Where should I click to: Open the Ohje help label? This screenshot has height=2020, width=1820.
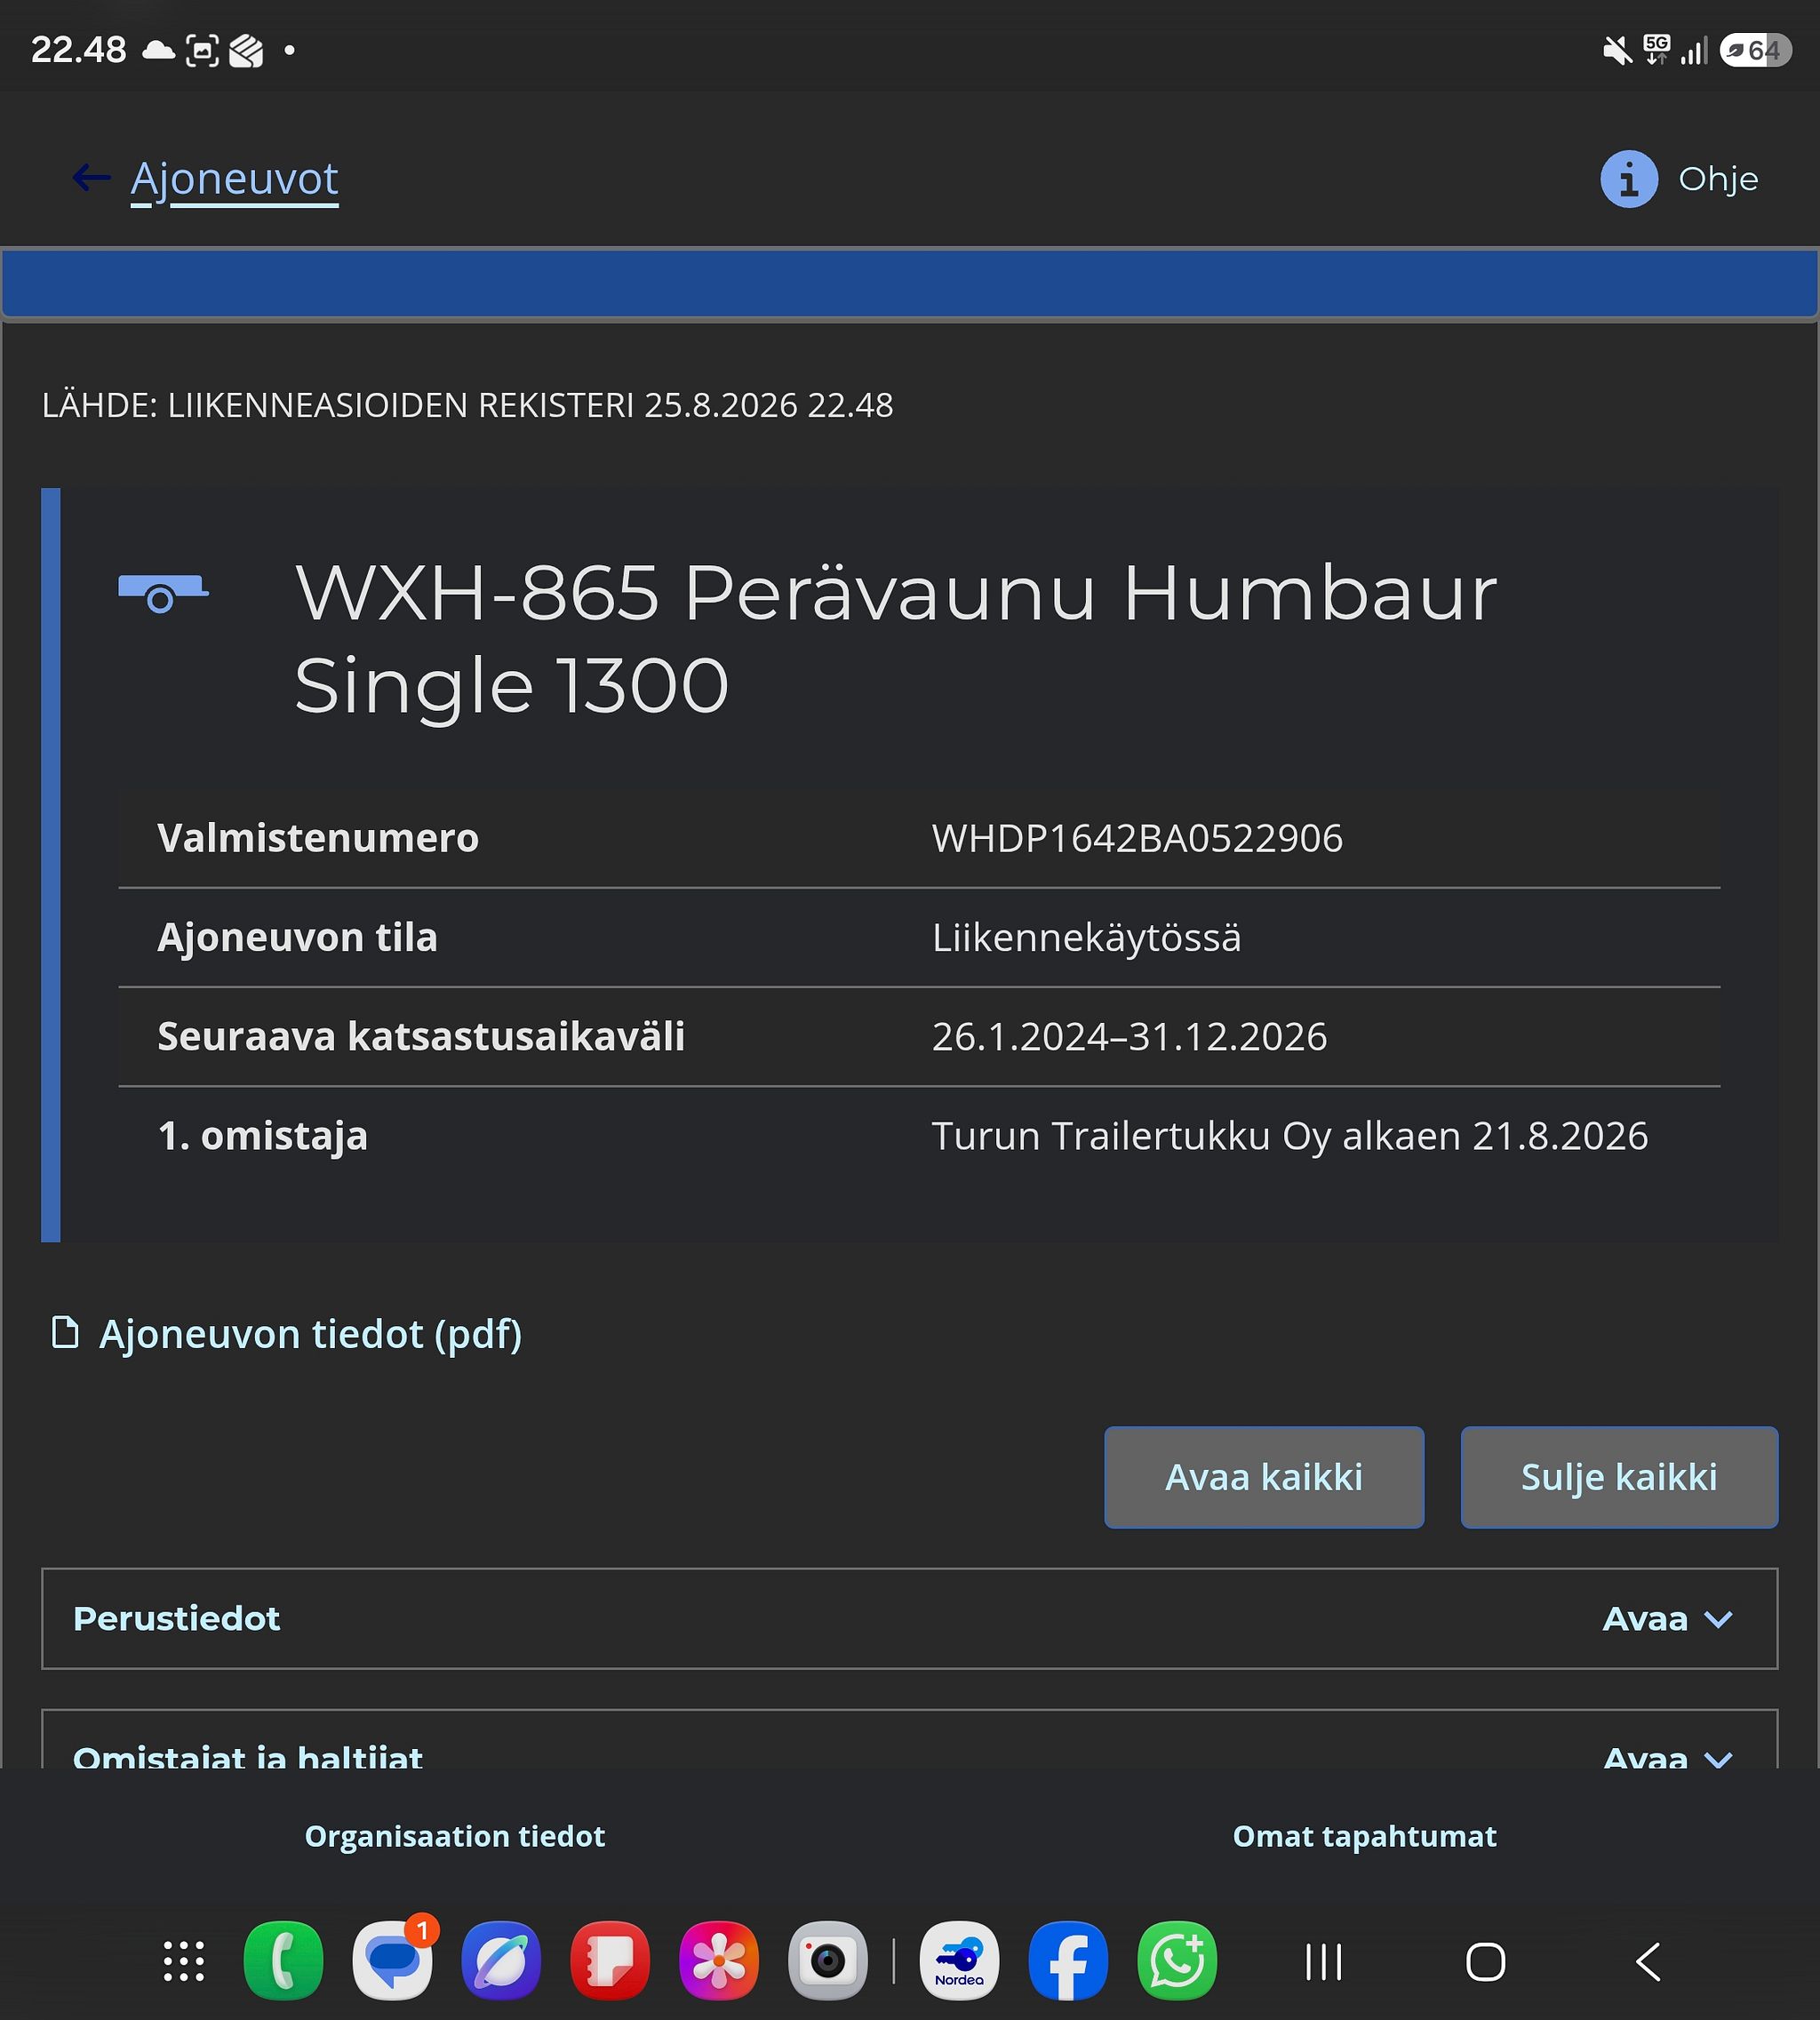tap(1718, 179)
